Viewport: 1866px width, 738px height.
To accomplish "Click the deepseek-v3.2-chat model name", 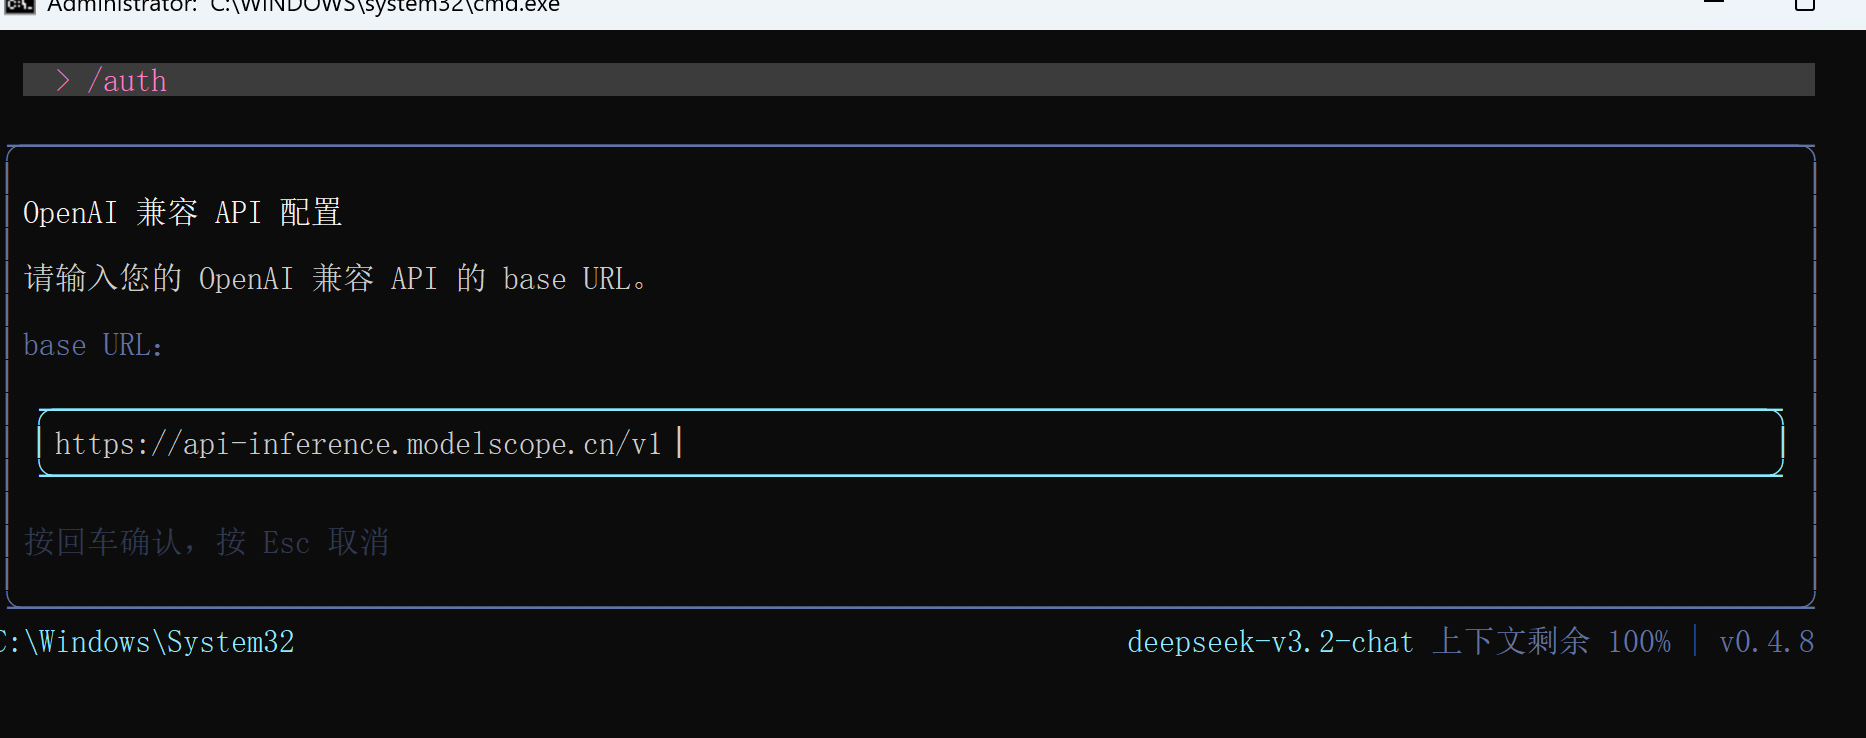I will click(1270, 642).
